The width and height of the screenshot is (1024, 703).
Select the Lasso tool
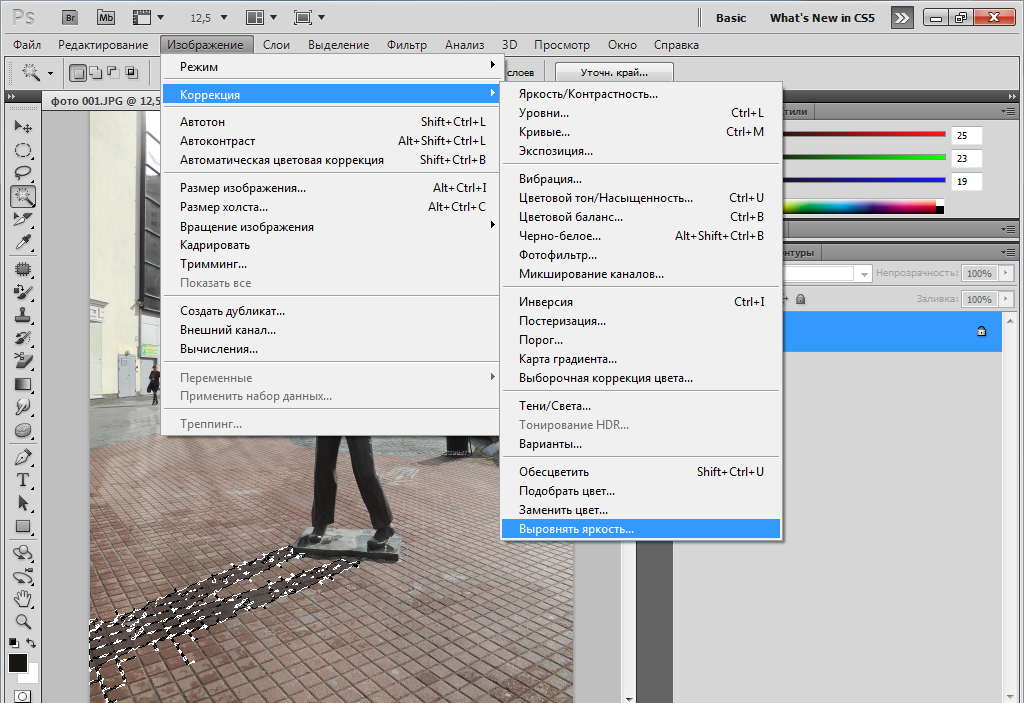(x=23, y=173)
